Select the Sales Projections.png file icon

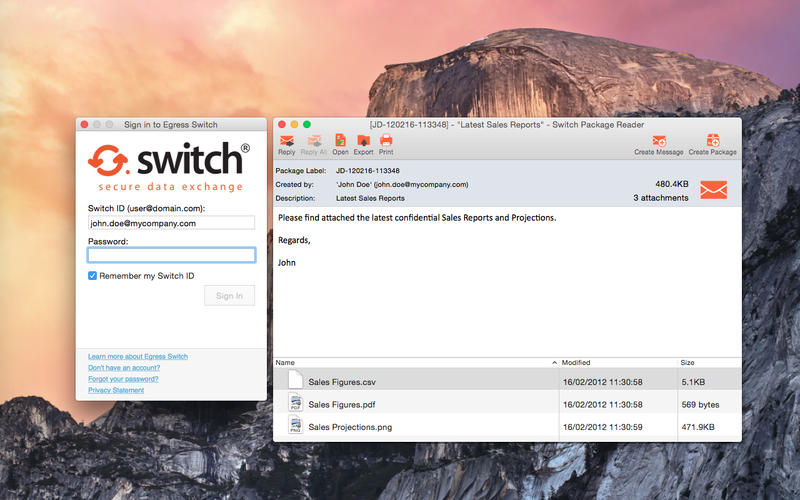295,427
